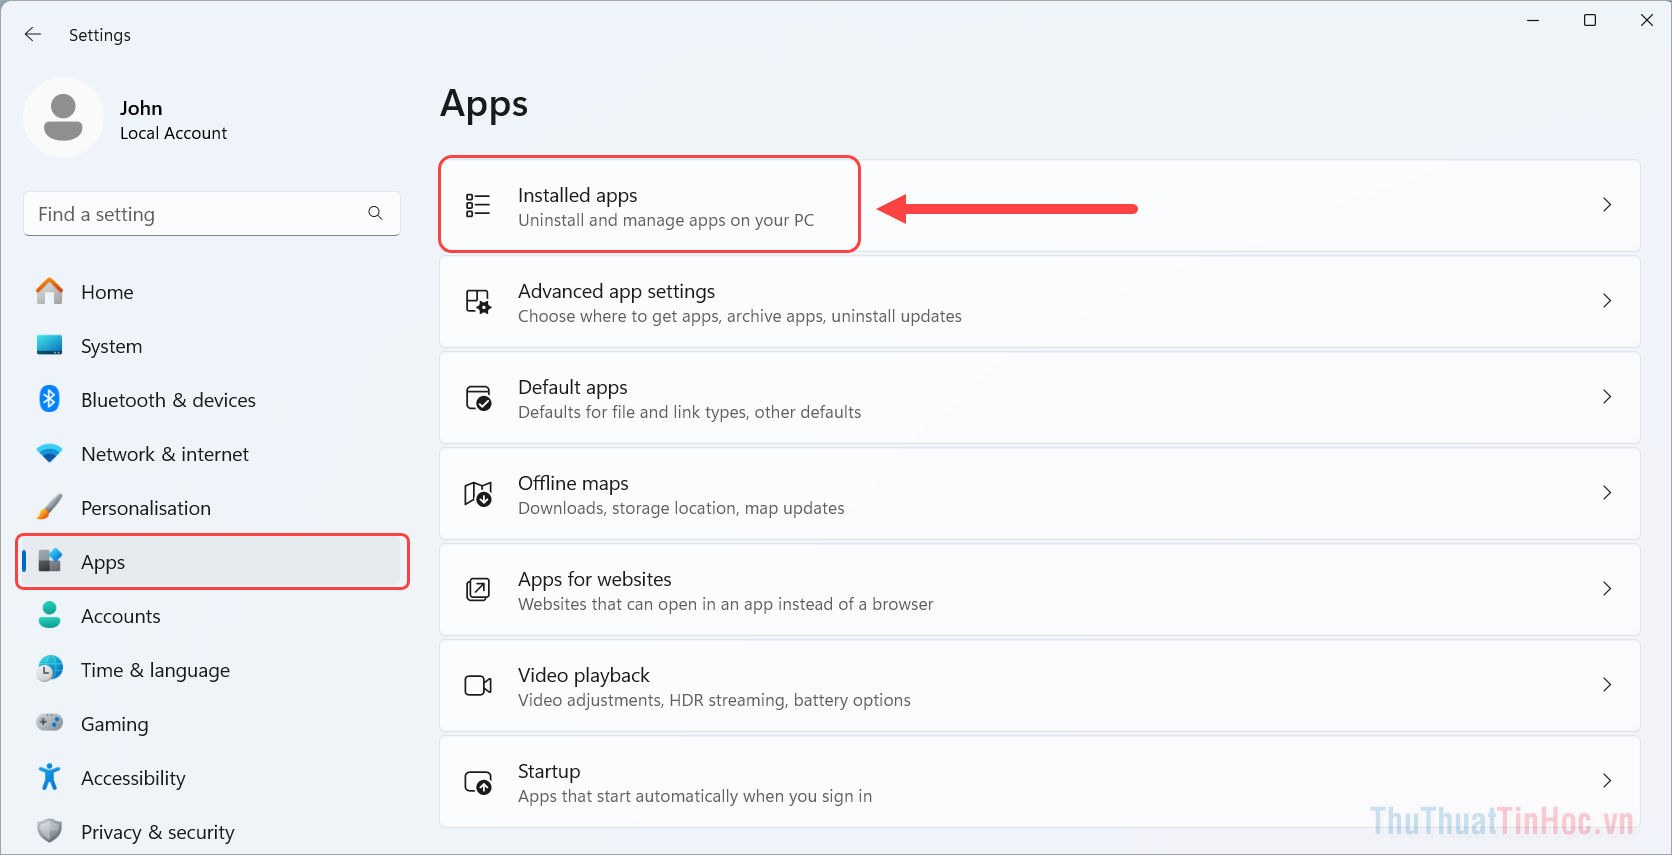Open Apps for websites settings

click(1040, 589)
